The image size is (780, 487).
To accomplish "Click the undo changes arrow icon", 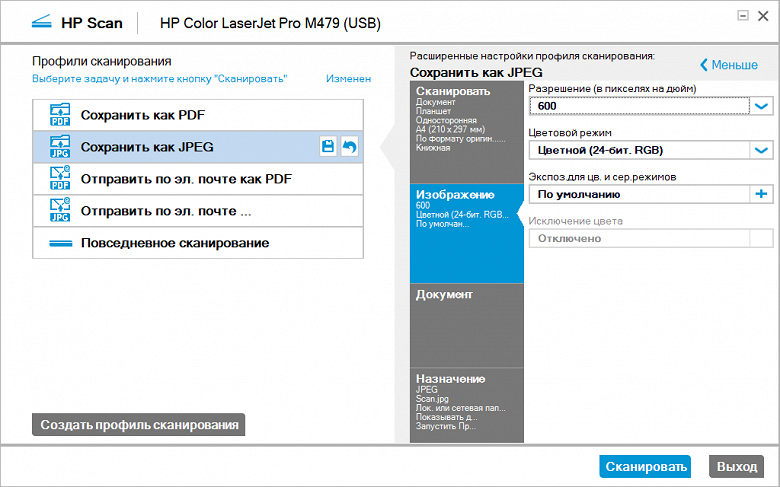I will [x=349, y=147].
